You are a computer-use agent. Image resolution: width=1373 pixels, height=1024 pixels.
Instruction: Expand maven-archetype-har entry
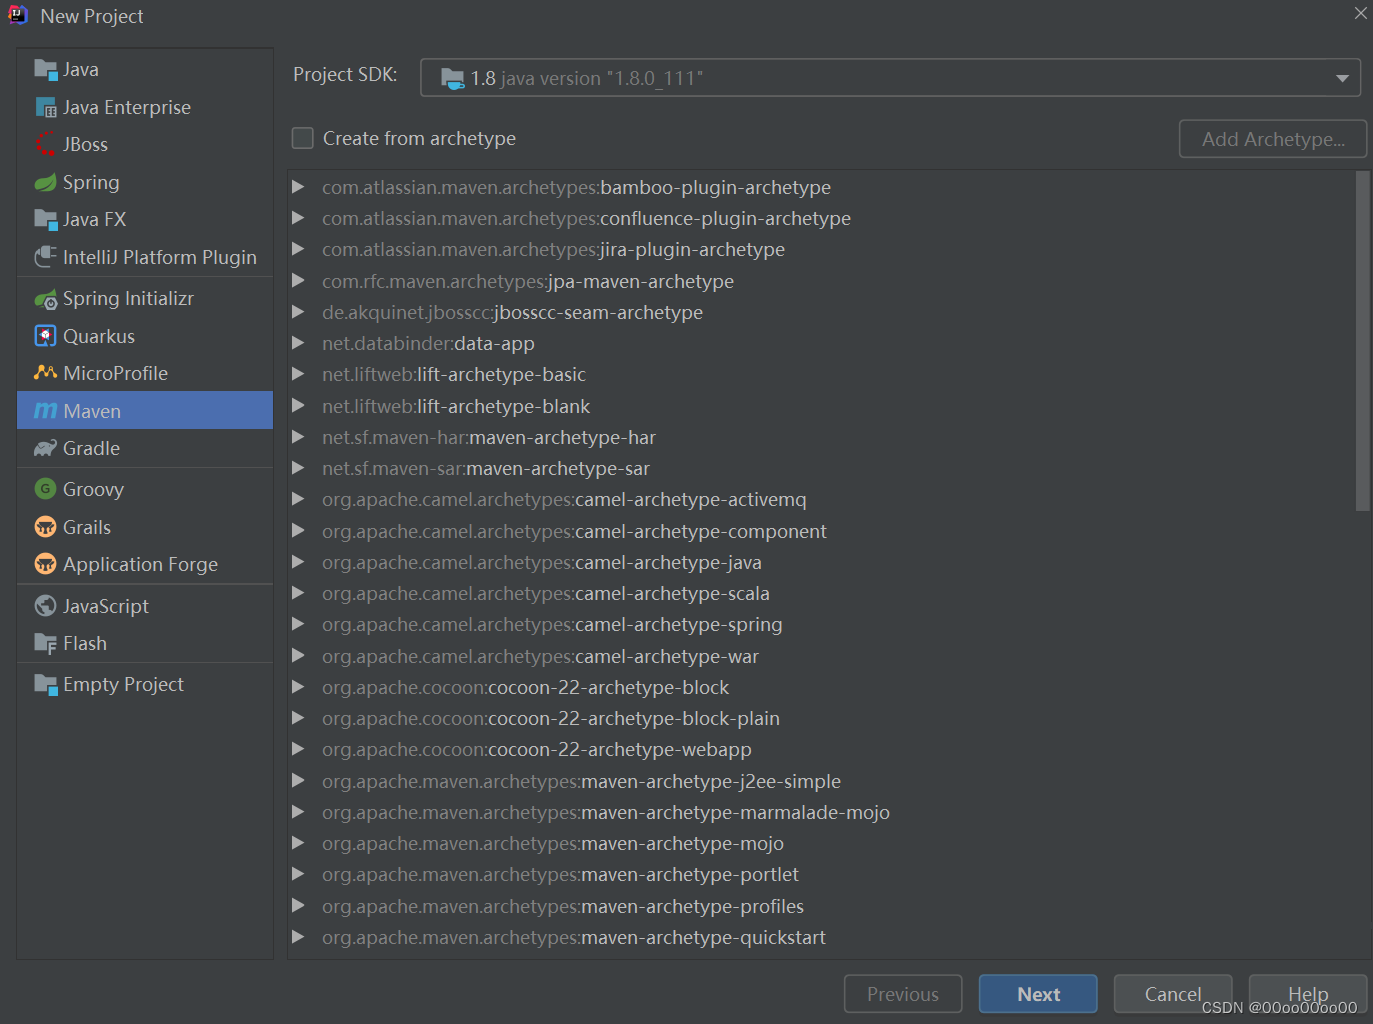coord(298,437)
